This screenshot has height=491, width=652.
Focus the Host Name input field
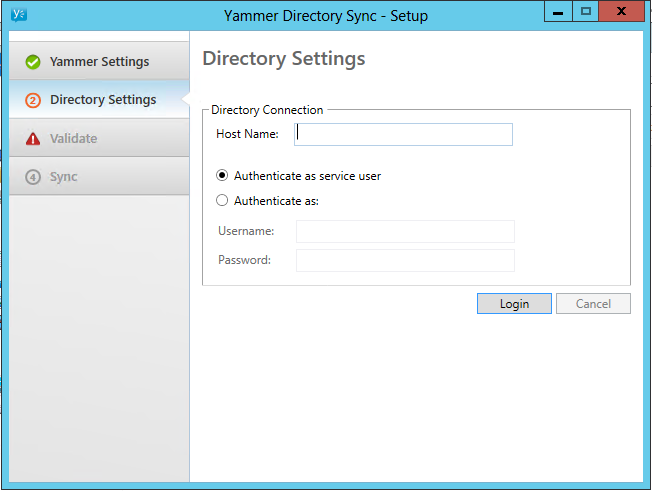click(x=403, y=134)
